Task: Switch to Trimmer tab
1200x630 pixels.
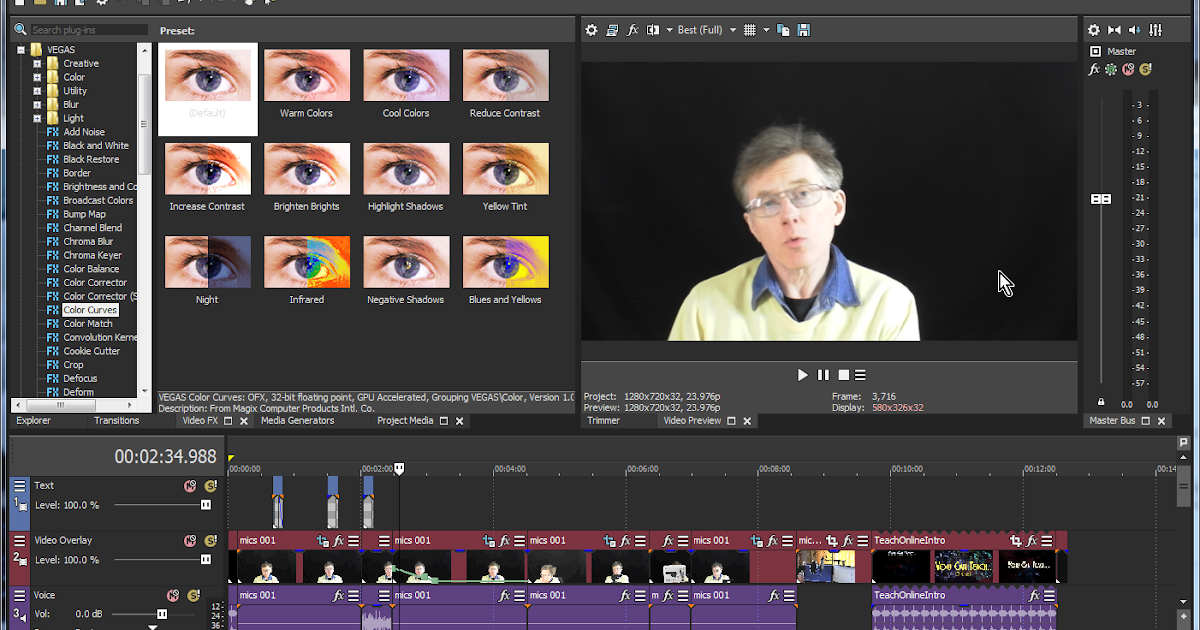Action: [603, 421]
